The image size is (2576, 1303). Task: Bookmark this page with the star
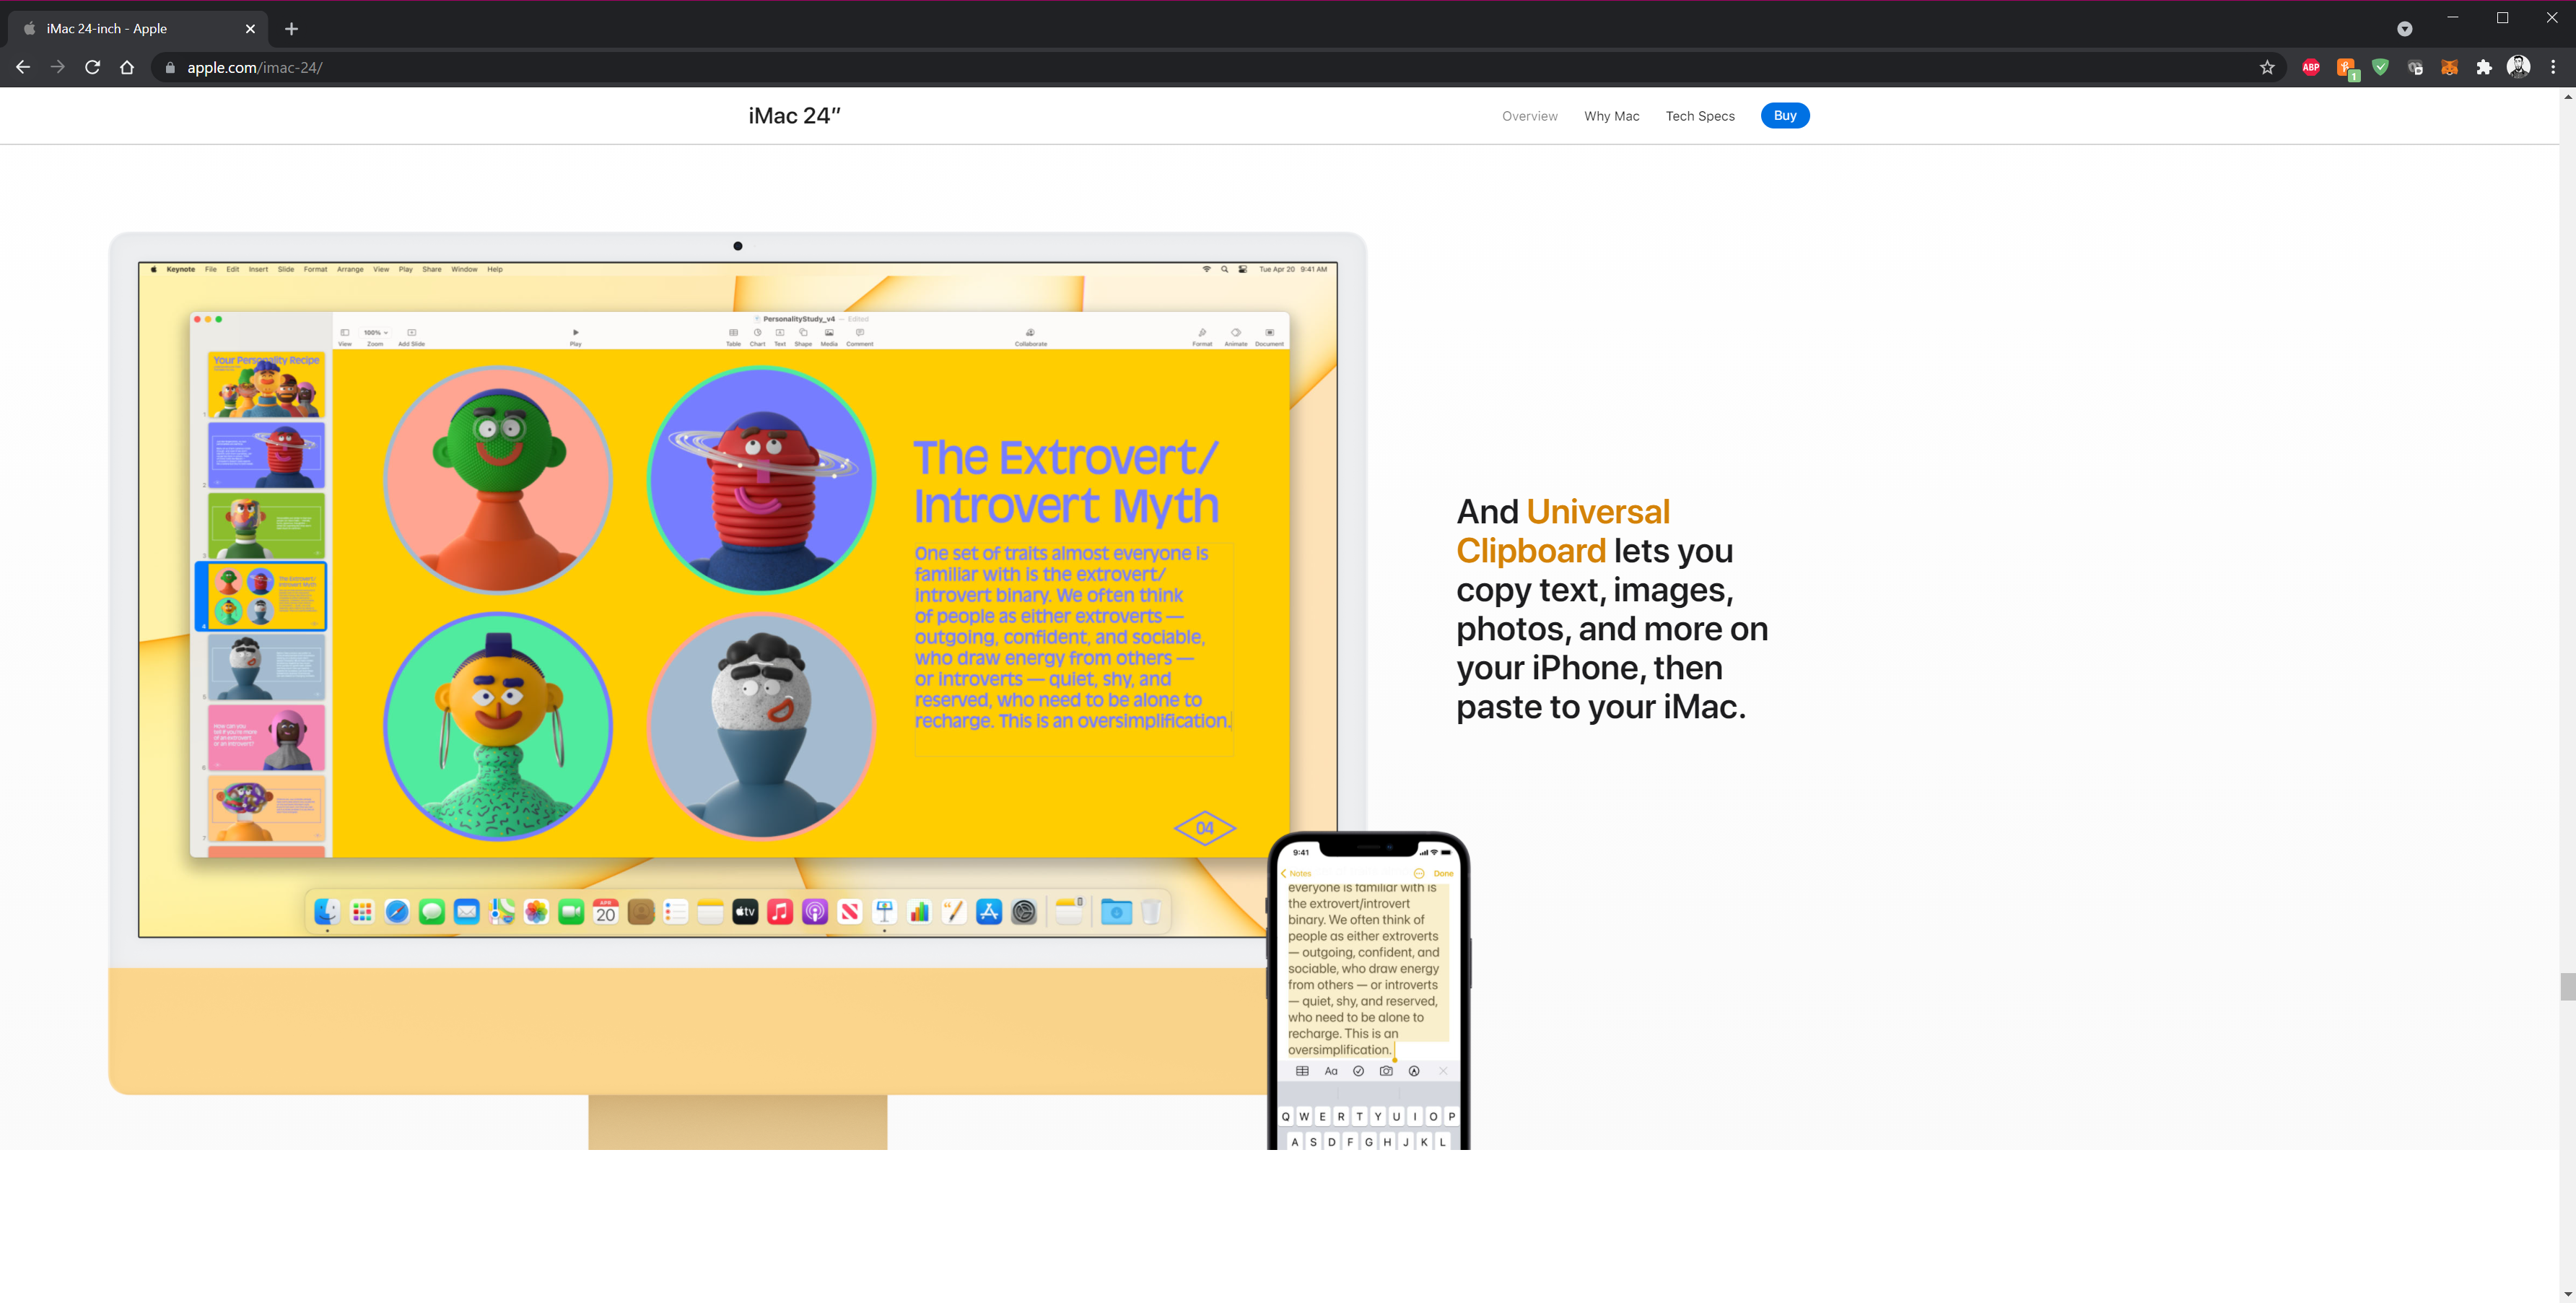2267,67
